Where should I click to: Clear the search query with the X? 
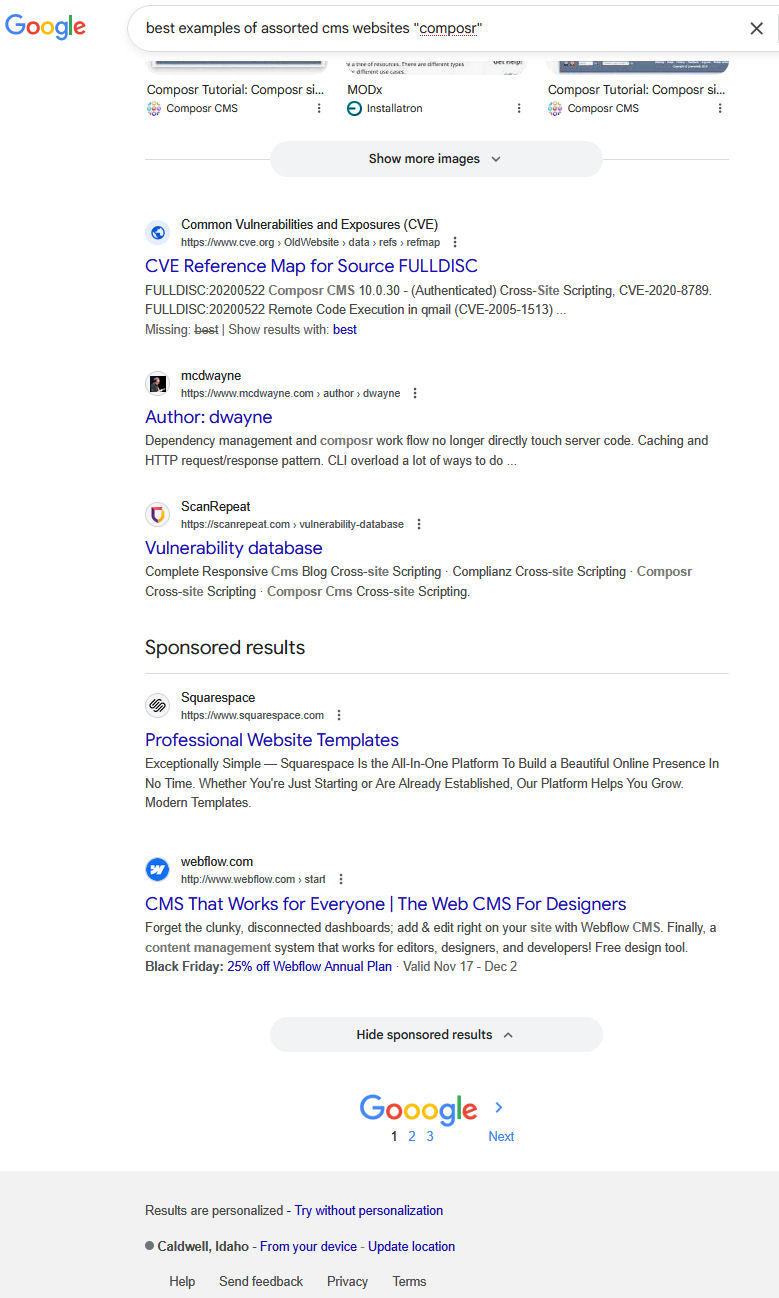757,28
